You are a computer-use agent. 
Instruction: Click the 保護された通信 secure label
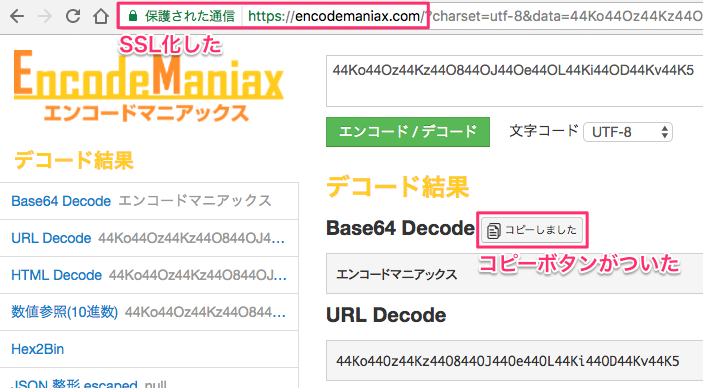(190, 16)
